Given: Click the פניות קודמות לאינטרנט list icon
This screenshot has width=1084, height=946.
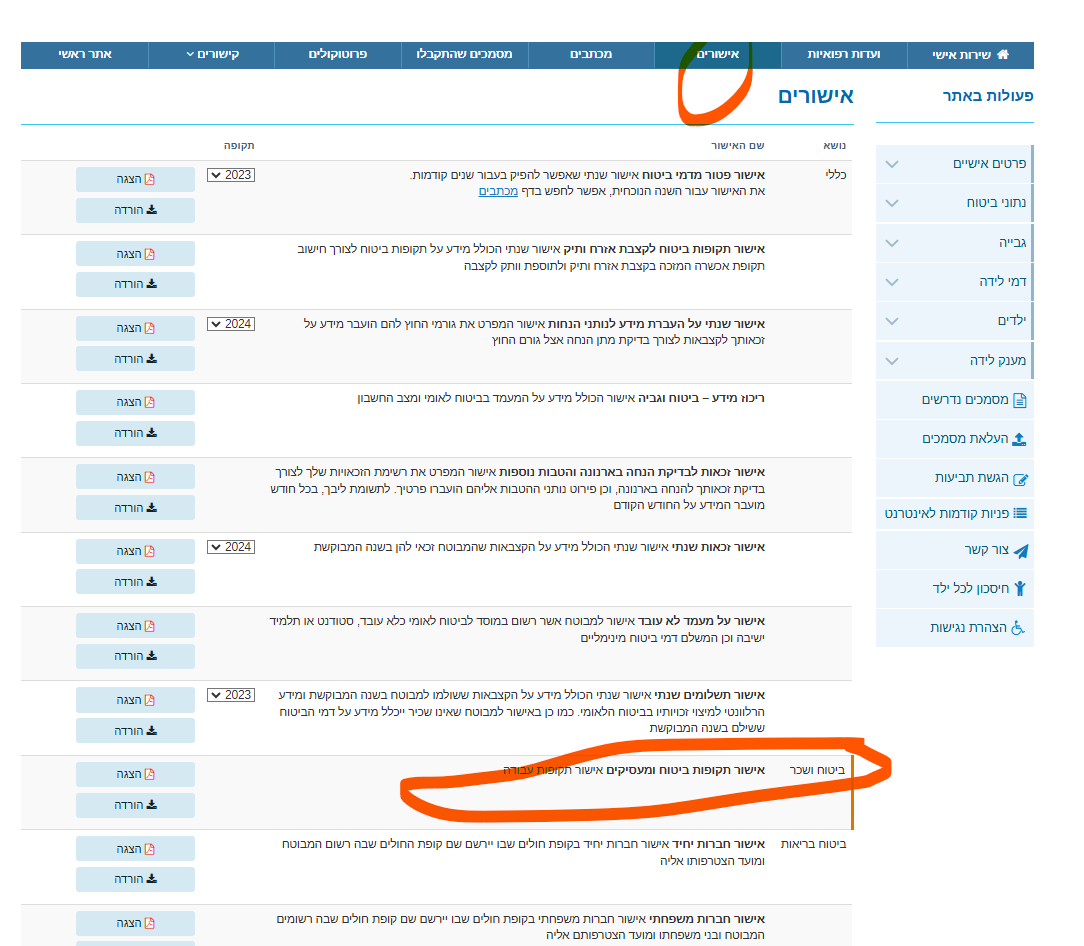Looking at the screenshot, I should pyautogui.click(x=1020, y=513).
